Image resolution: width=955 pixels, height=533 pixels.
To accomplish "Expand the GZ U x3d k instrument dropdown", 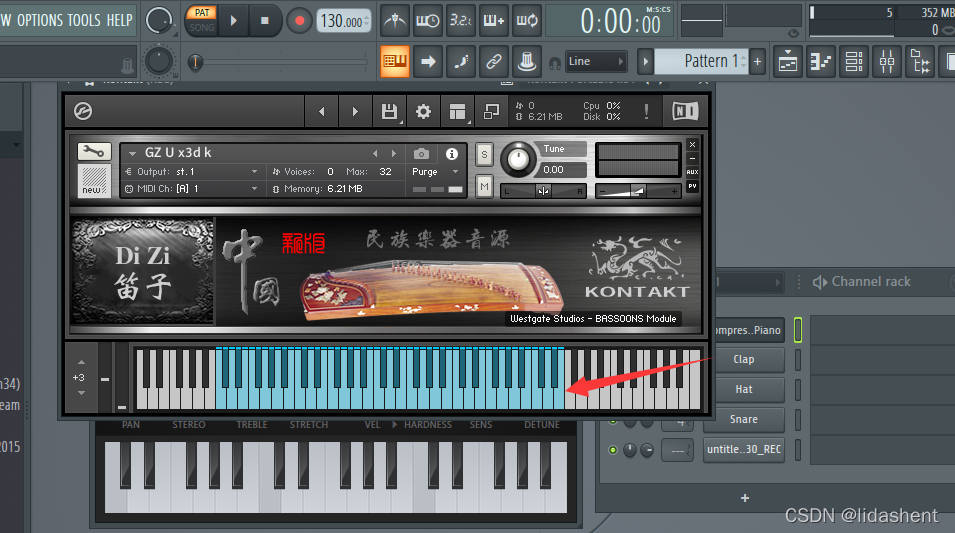I will pyautogui.click(x=132, y=154).
